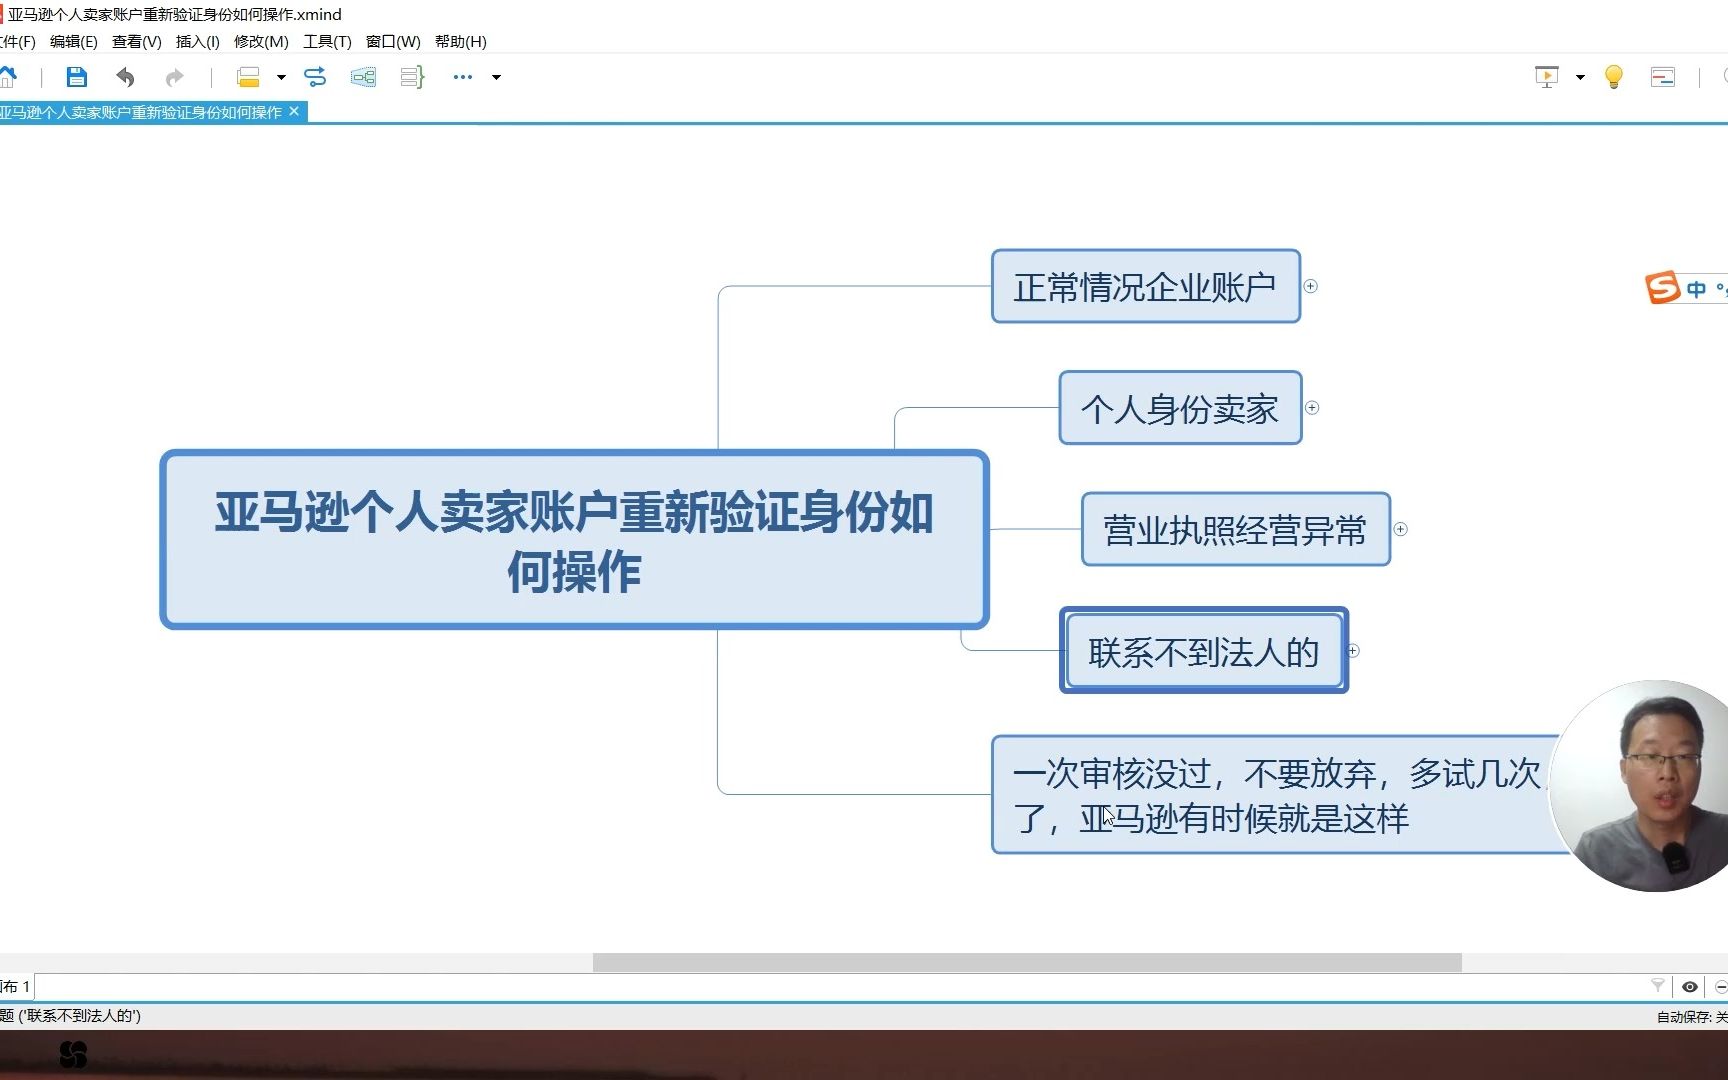This screenshot has width=1728, height=1080.
Task: Click the Sogou input method S icon
Action: [1662, 288]
